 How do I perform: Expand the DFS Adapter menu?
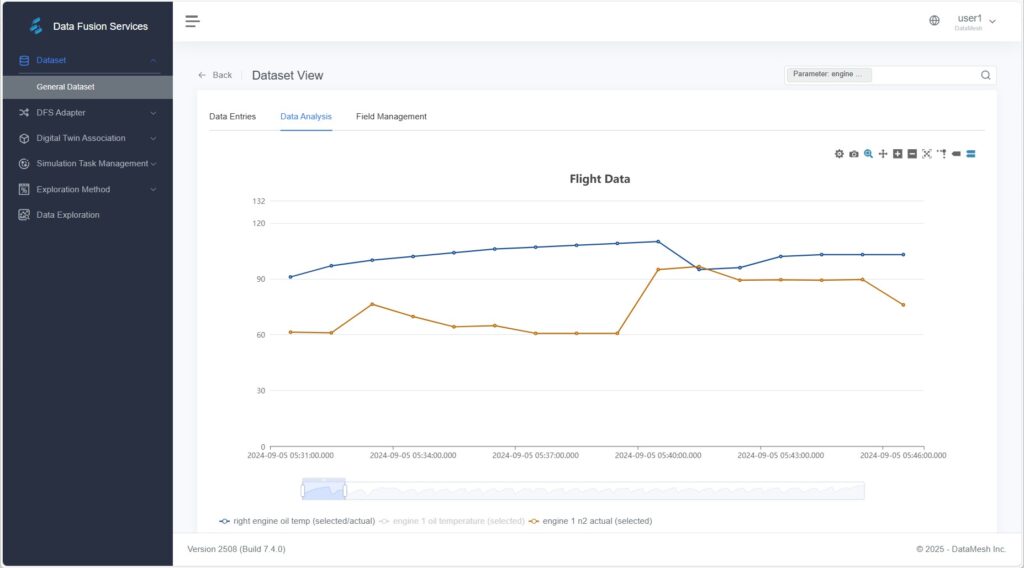pyautogui.click(x=87, y=113)
